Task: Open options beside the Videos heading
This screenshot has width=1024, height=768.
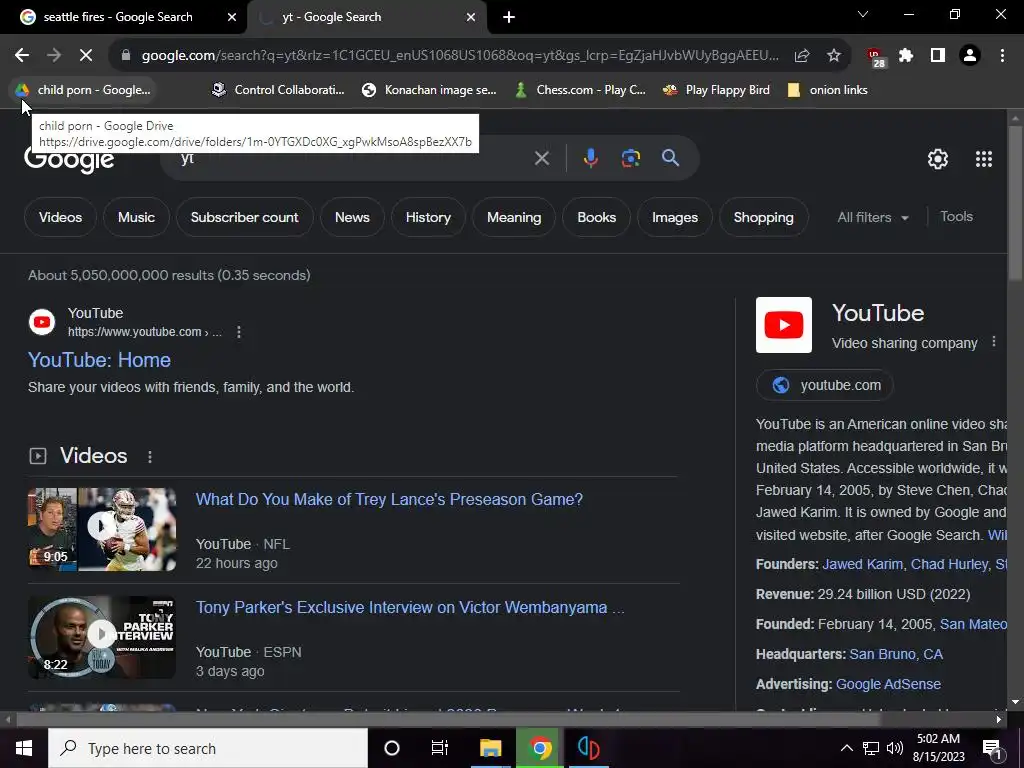Action: 150,456
